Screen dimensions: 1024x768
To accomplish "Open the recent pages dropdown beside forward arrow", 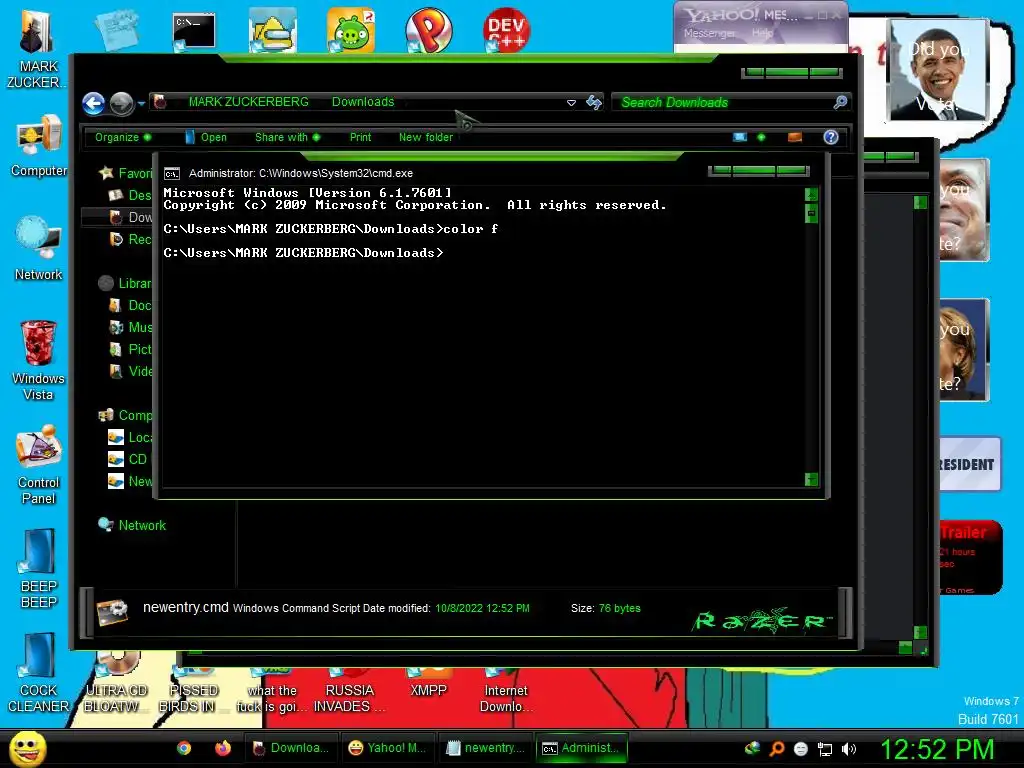I will [141, 103].
